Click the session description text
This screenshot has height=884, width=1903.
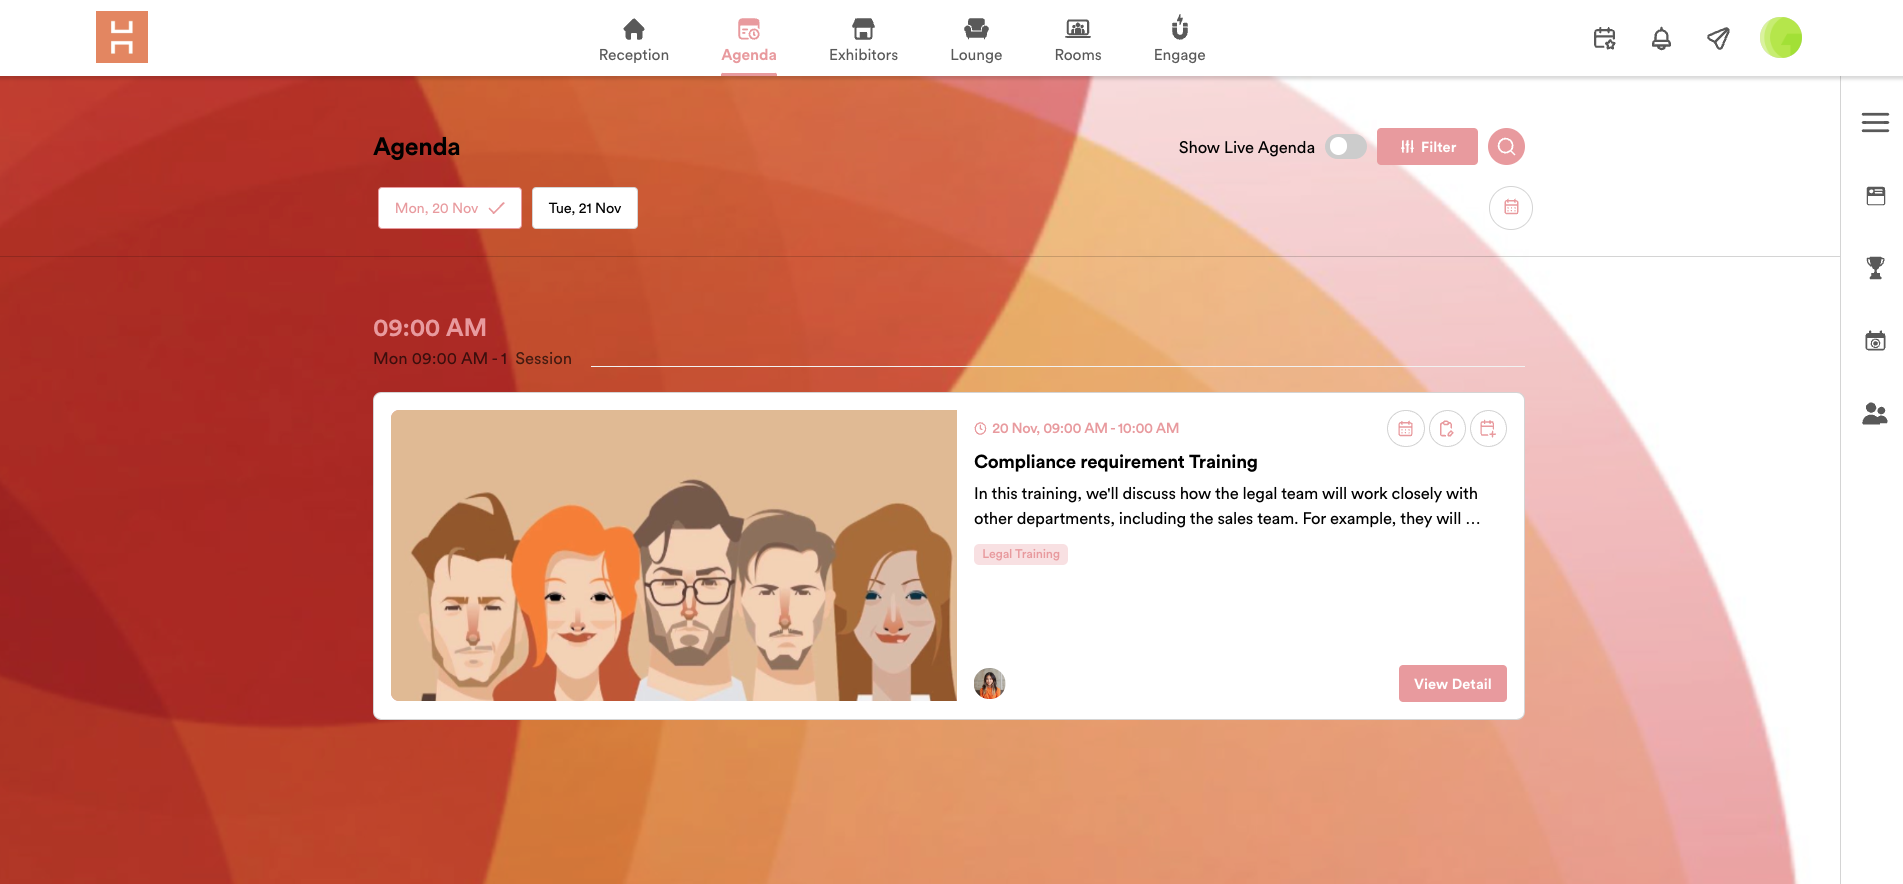[x=1227, y=506]
